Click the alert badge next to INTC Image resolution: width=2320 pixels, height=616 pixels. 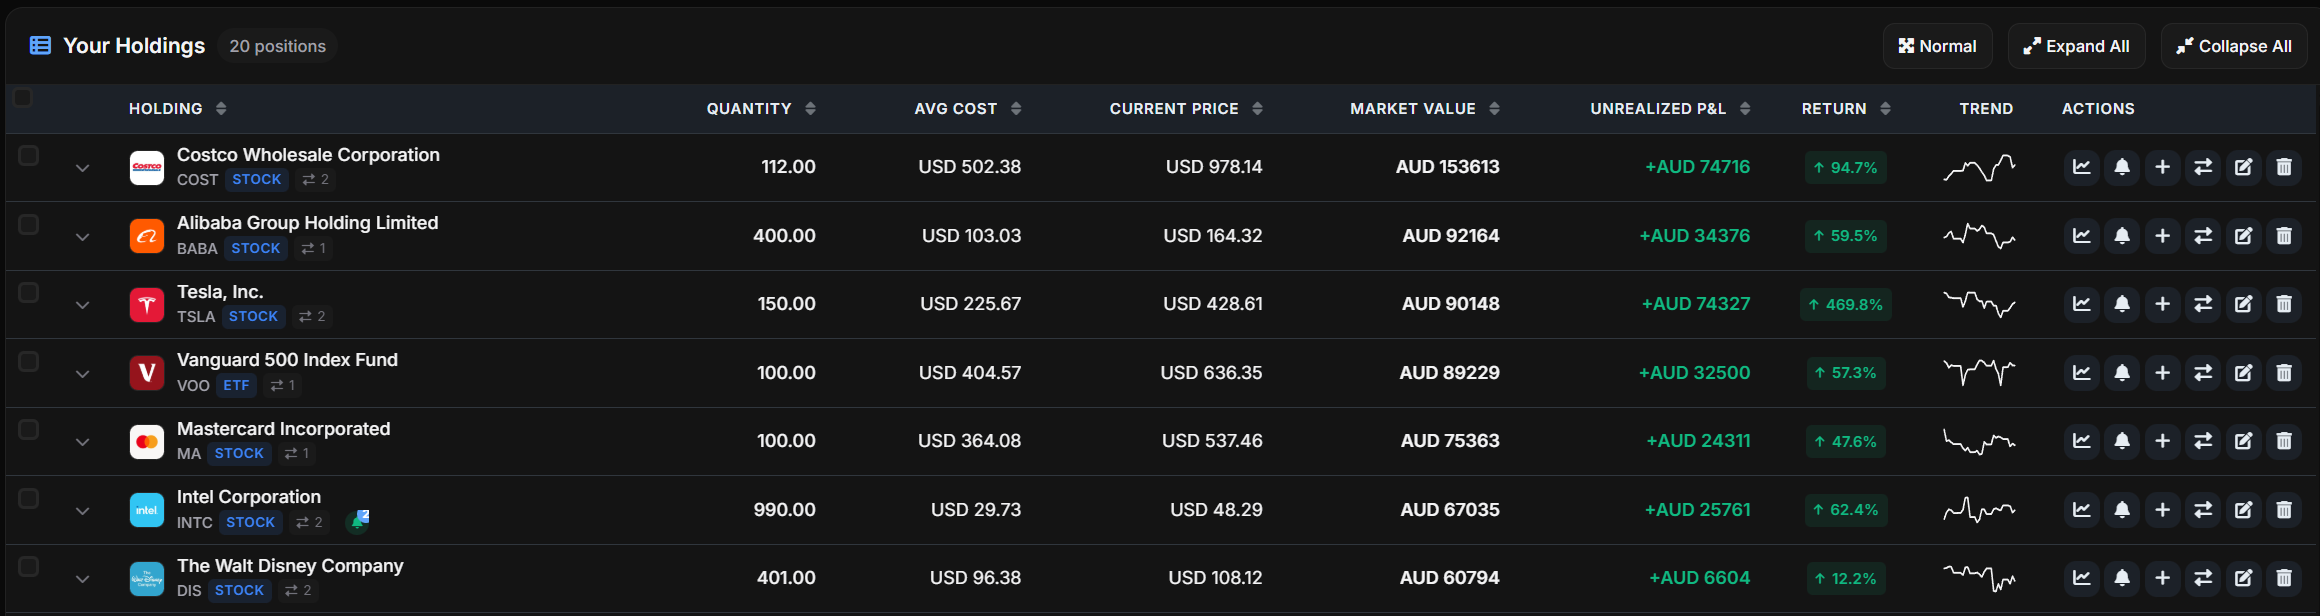coord(358,521)
